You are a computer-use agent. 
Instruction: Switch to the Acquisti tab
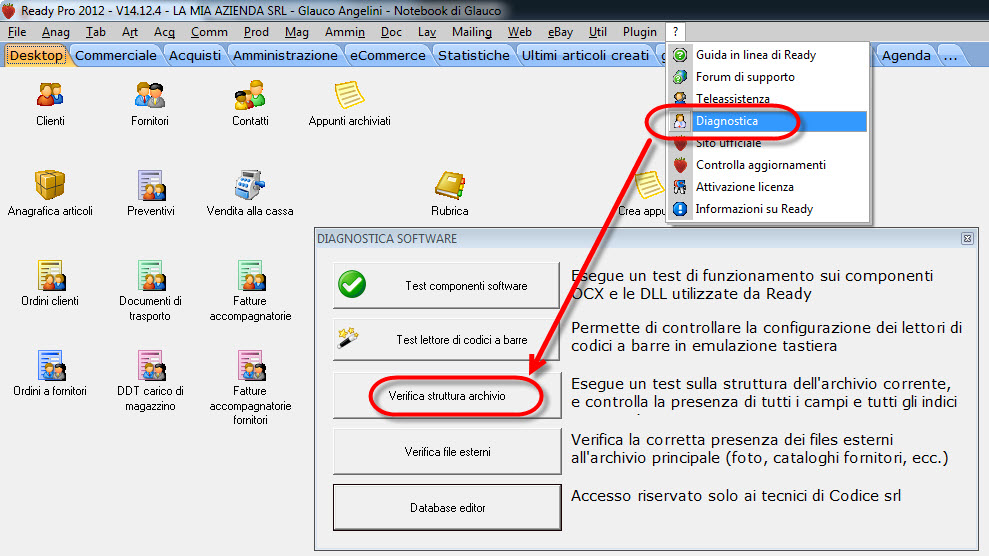coord(195,55)
